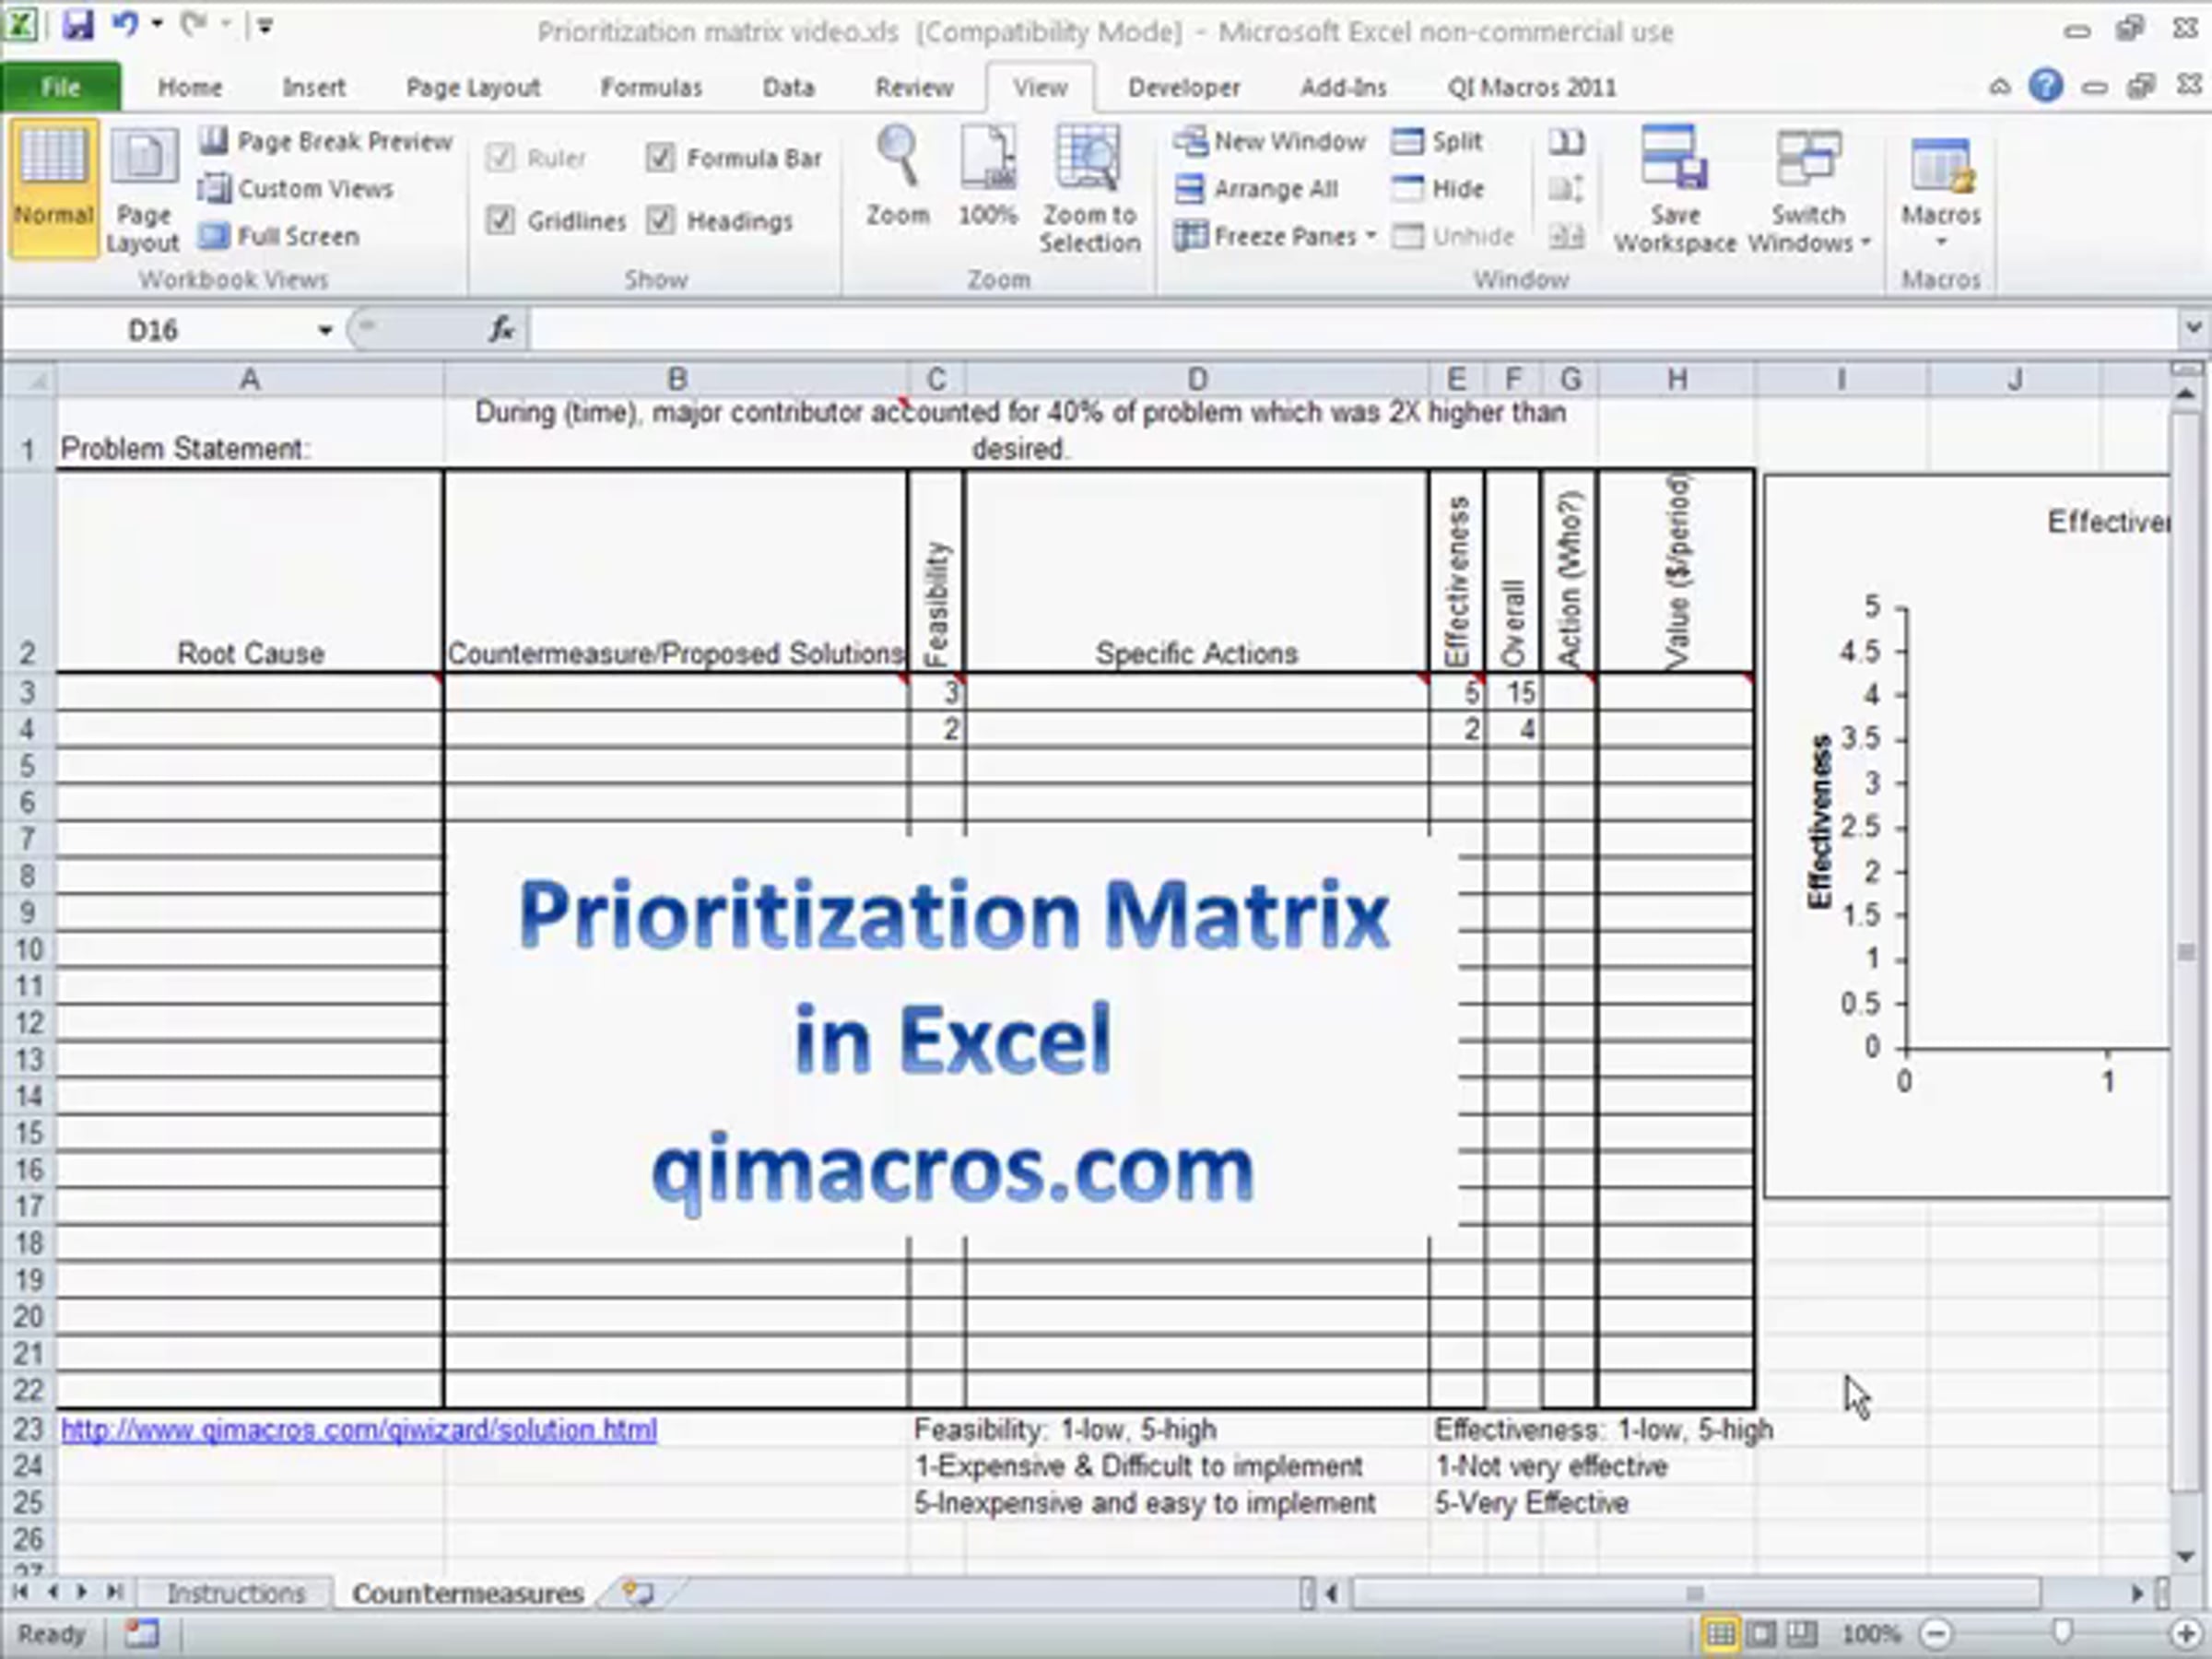Click the Insert Worksheet tab icon
The width and height of the screenshot is (2212, 1659).
(x=637, y=1592)
